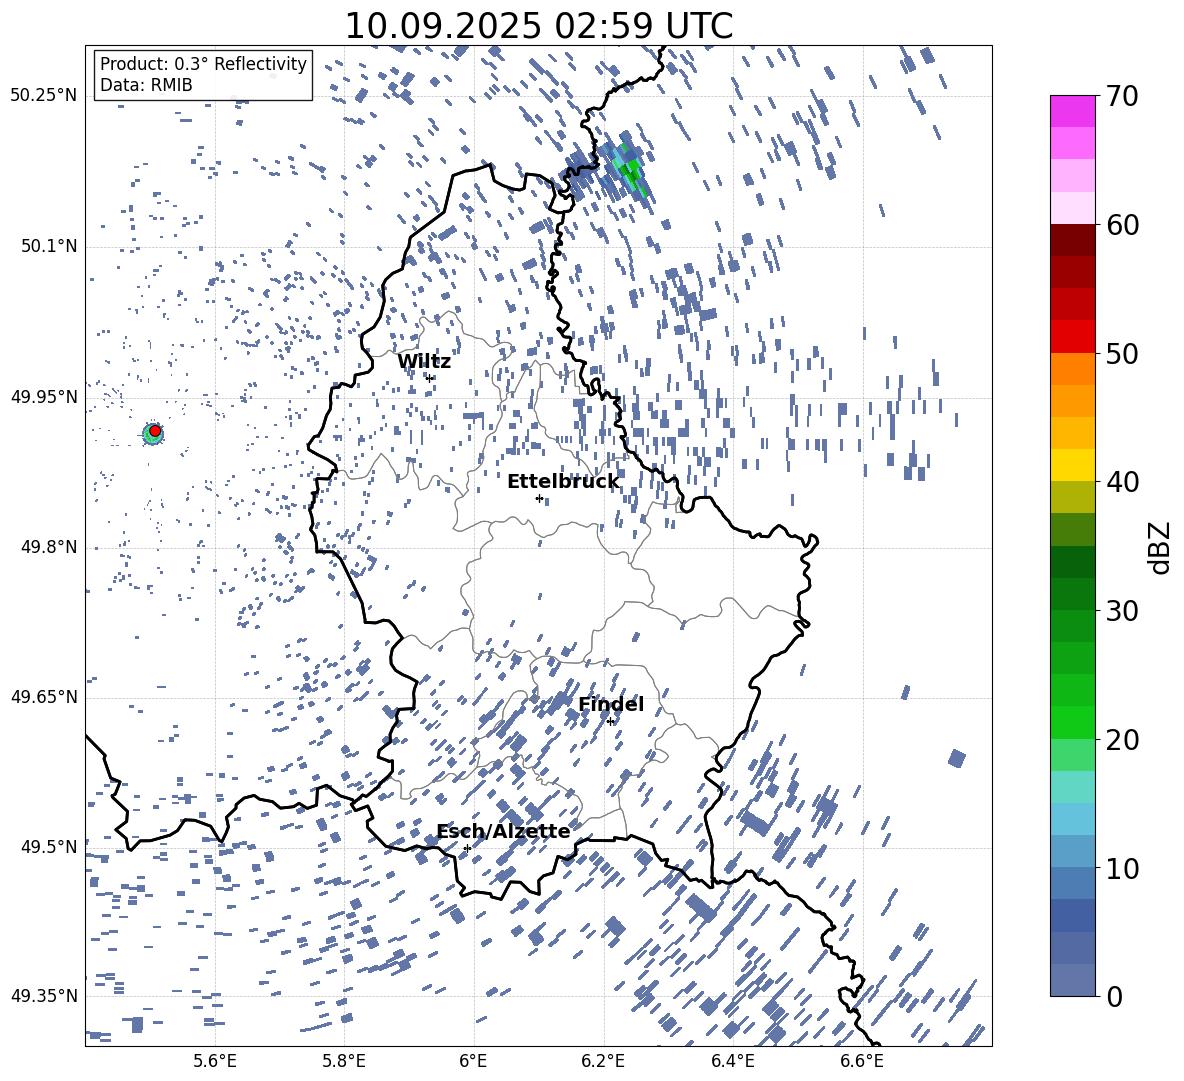Click the Esch/Alzette city label
Screen dimensions: 1184x1081
[x=504, y=831]
